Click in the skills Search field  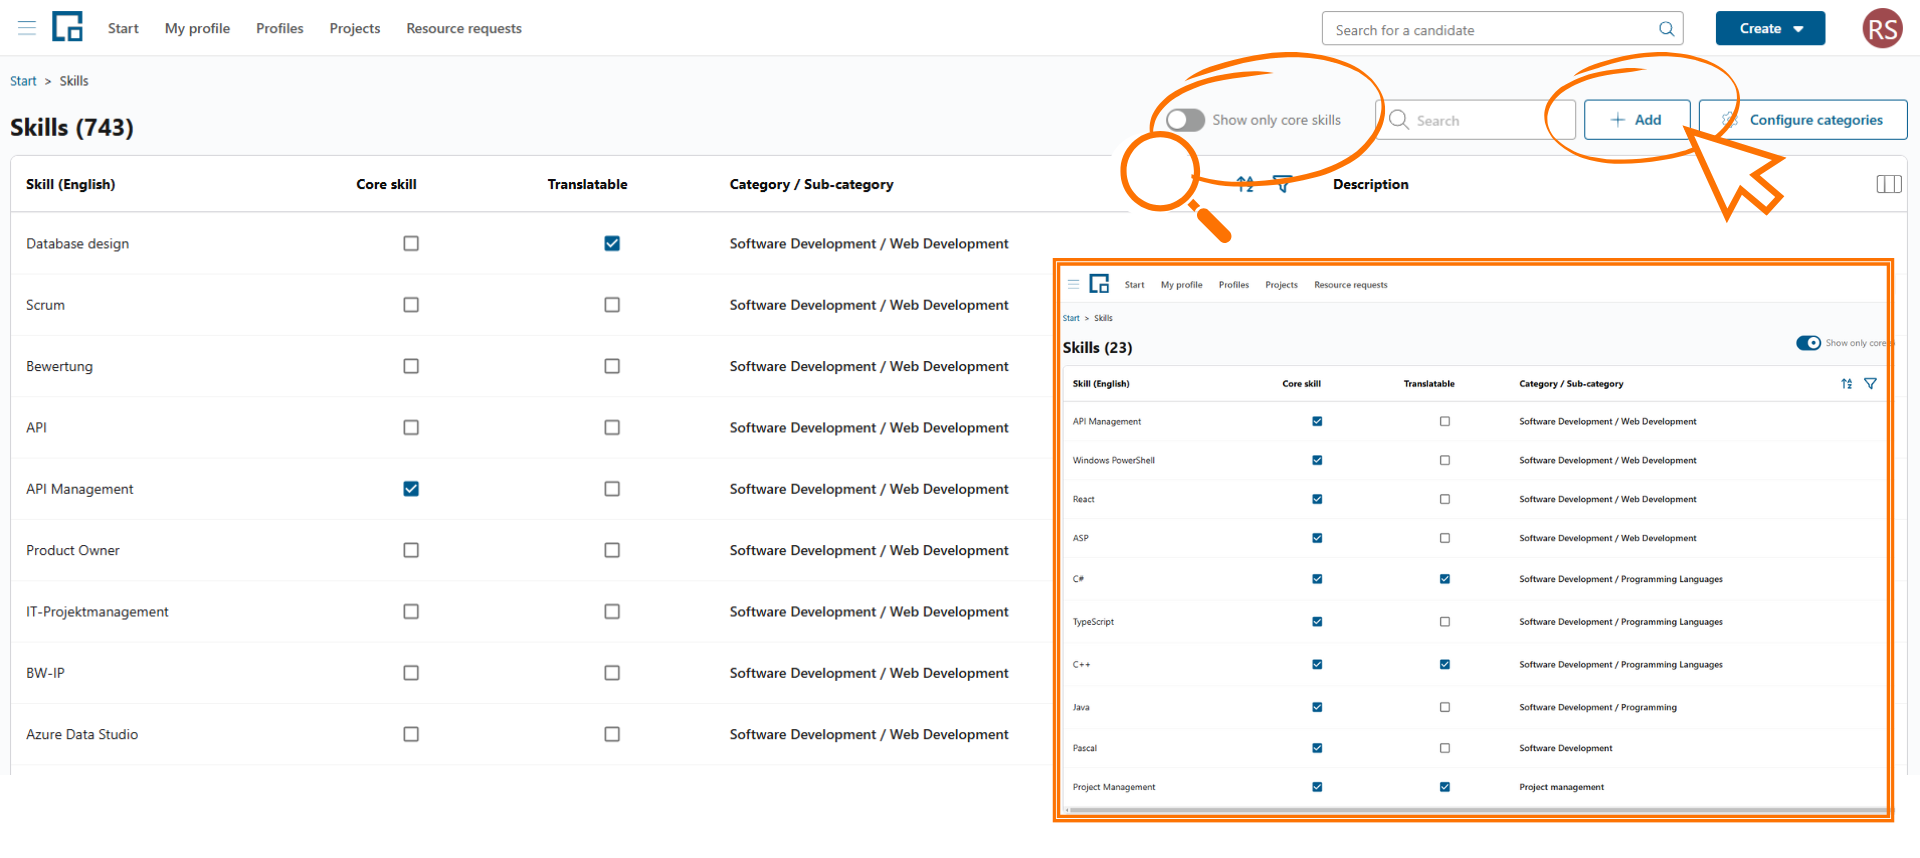point(1476,120)
